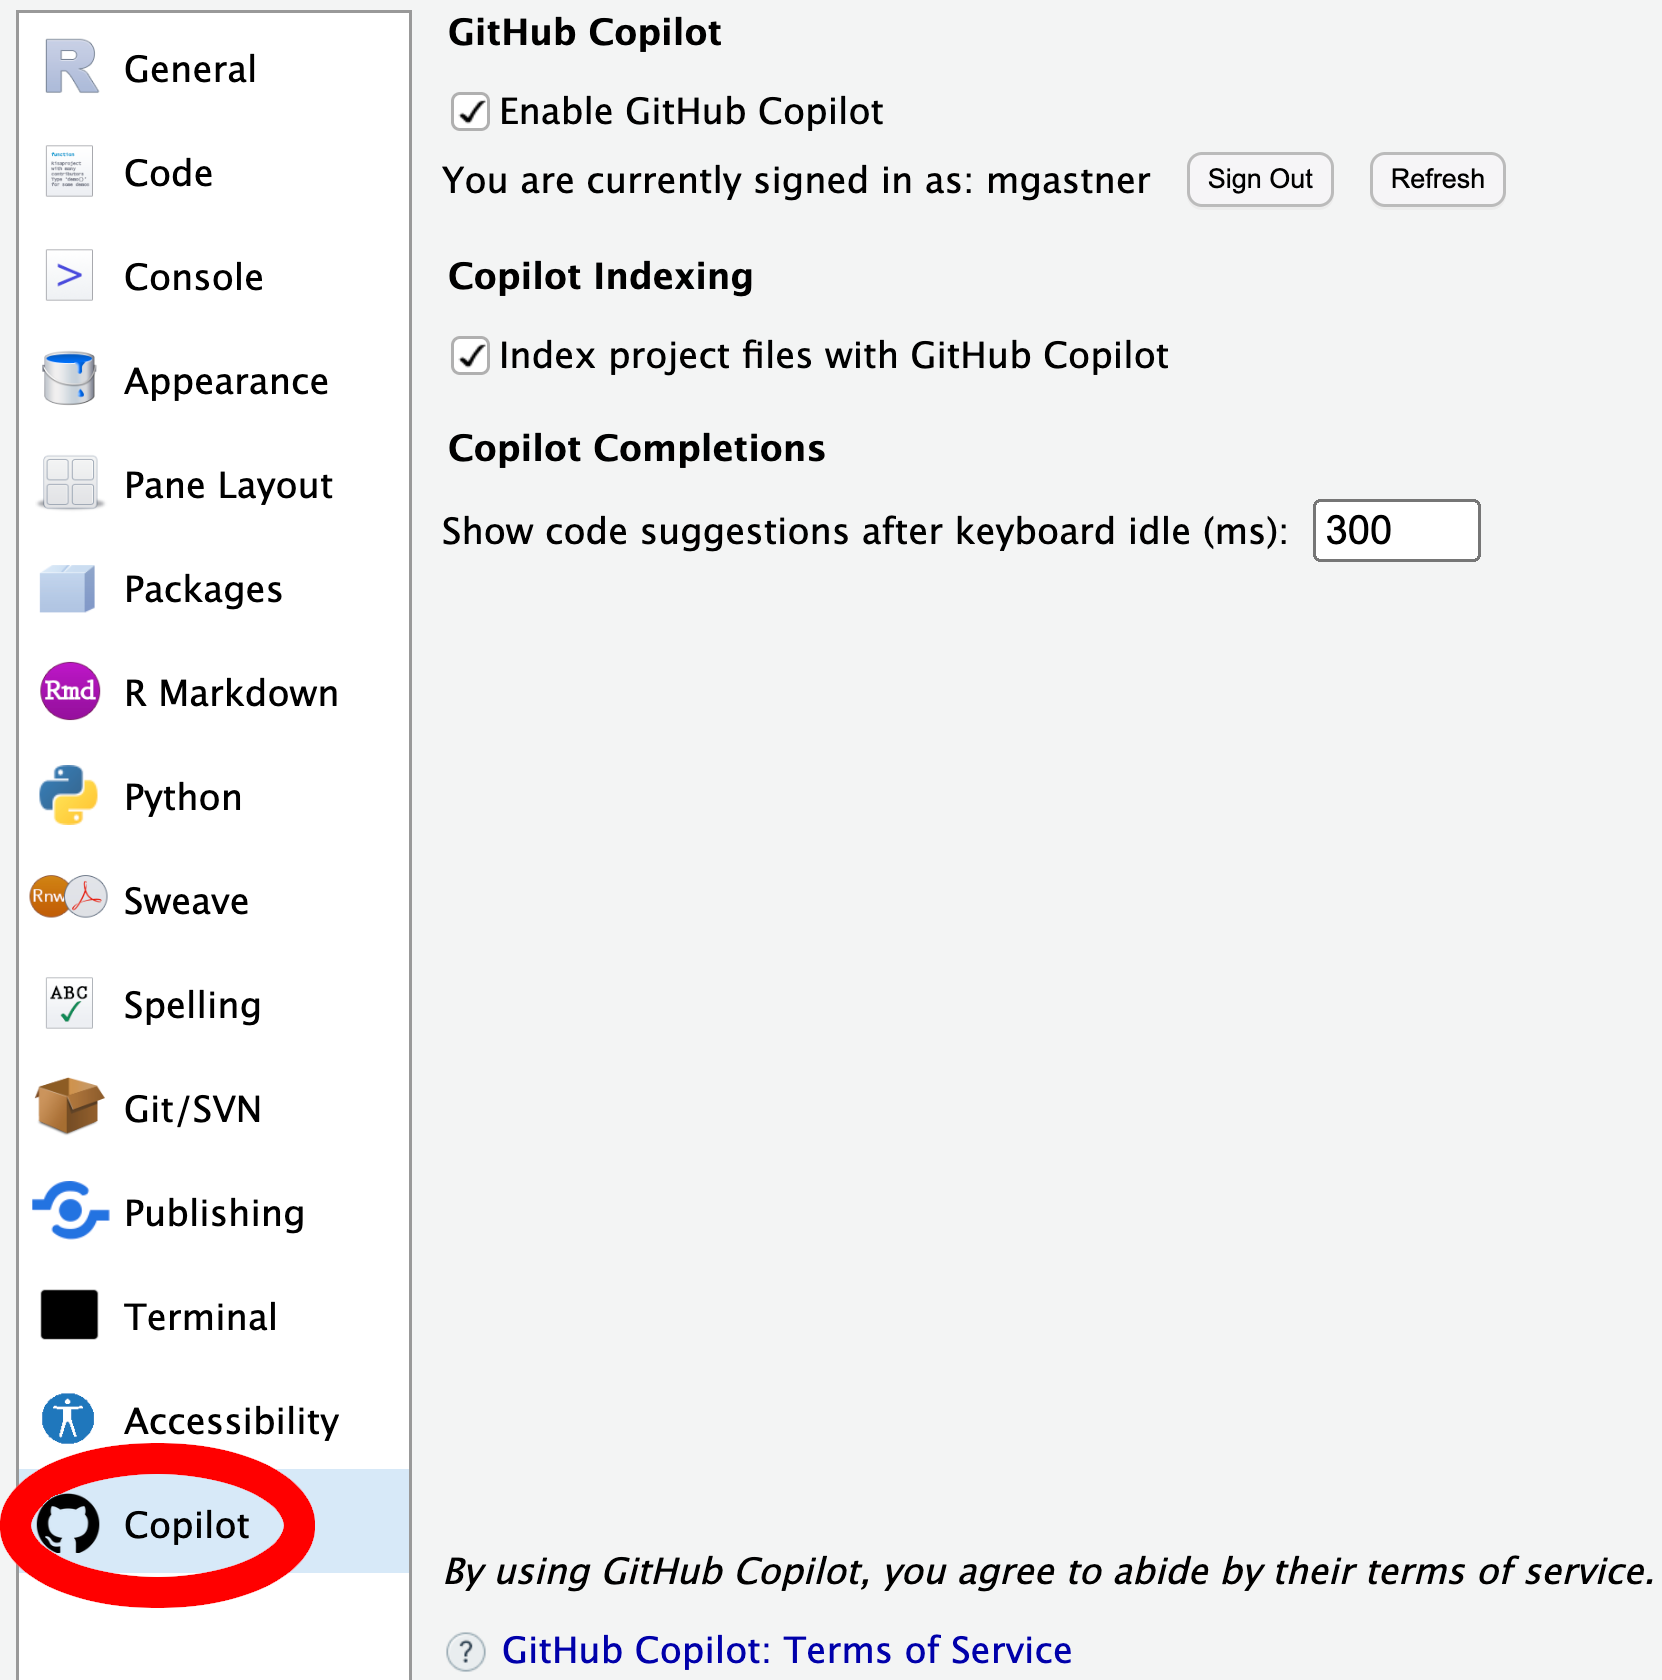
Task: Click the 'Copilot Completions' heading
Action: 637,448
